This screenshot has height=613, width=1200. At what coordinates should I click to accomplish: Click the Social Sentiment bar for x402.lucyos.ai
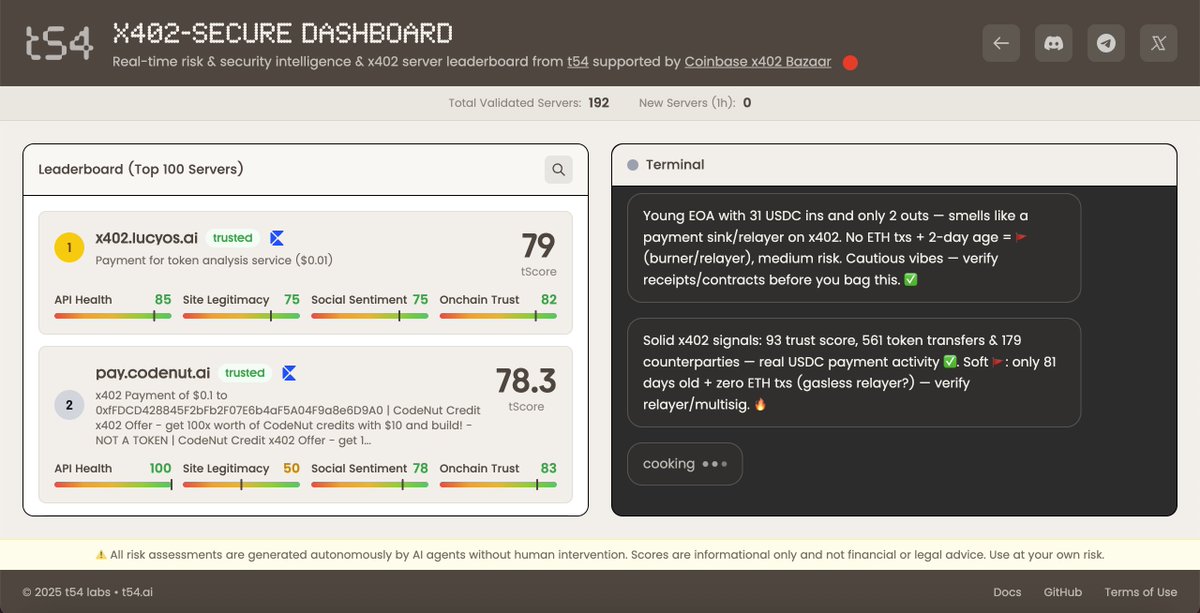[370, 316]
